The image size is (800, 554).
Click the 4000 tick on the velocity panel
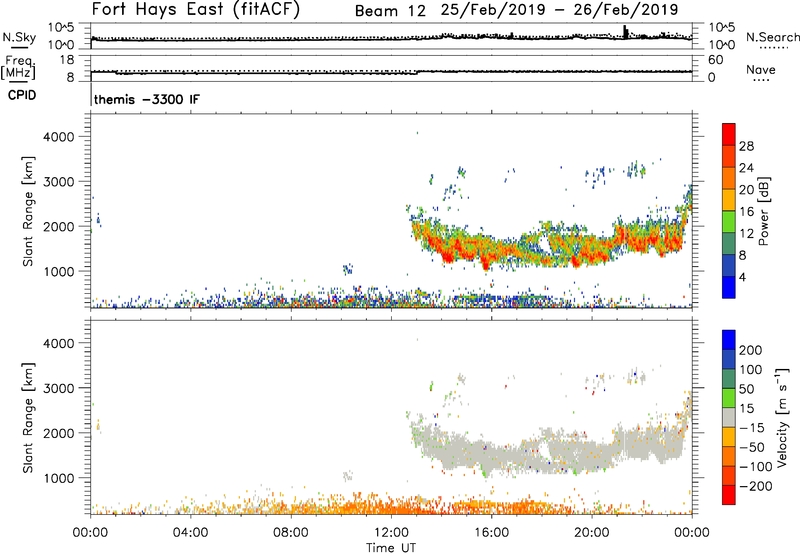pyautogui.click(x=59, y=343)
